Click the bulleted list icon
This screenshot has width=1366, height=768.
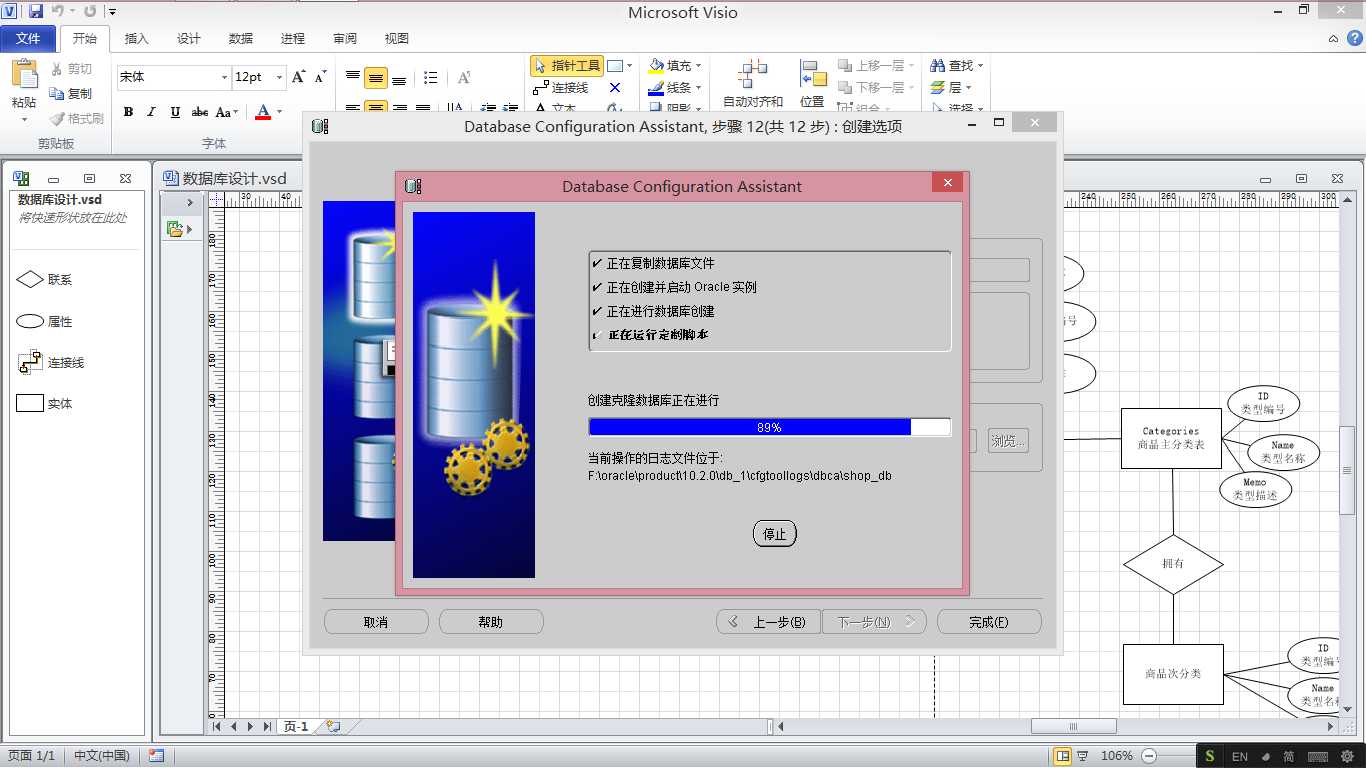tap(431, 77)
